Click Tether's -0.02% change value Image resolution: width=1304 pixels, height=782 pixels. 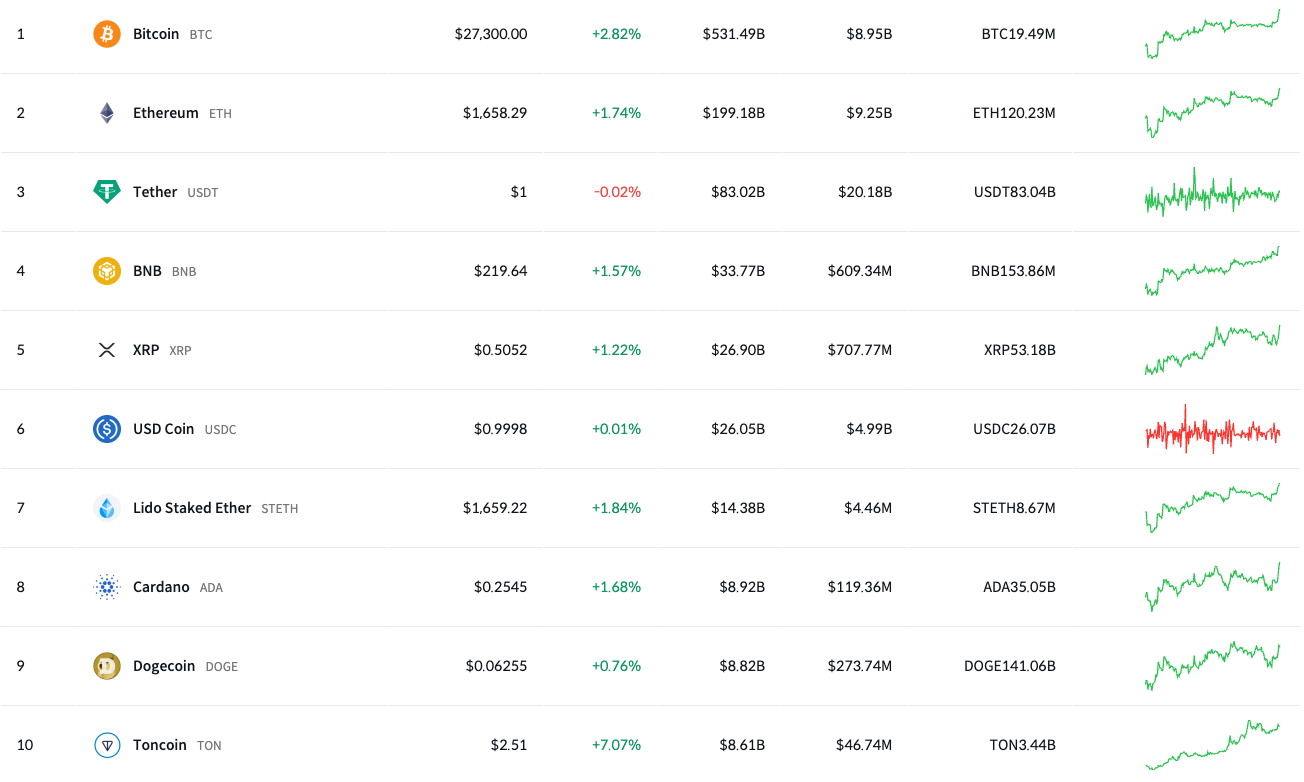tap(618, 192)
